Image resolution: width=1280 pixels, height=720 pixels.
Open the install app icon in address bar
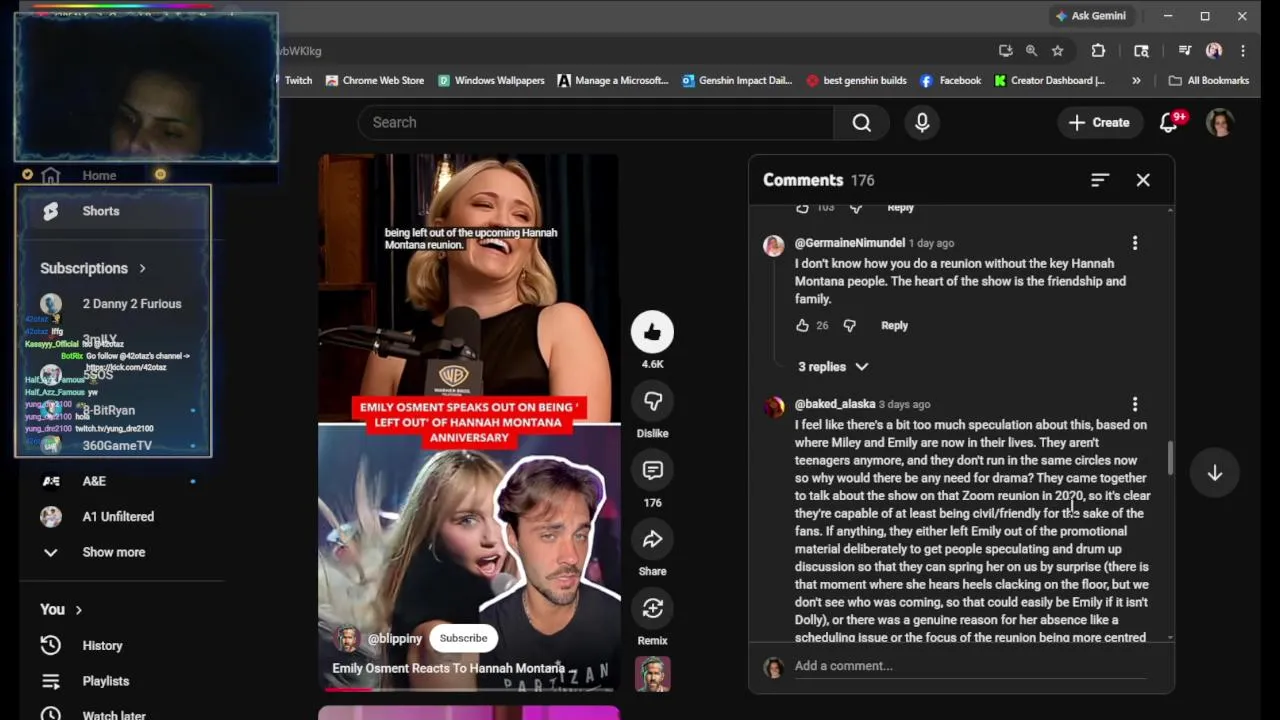[1005, 51]
